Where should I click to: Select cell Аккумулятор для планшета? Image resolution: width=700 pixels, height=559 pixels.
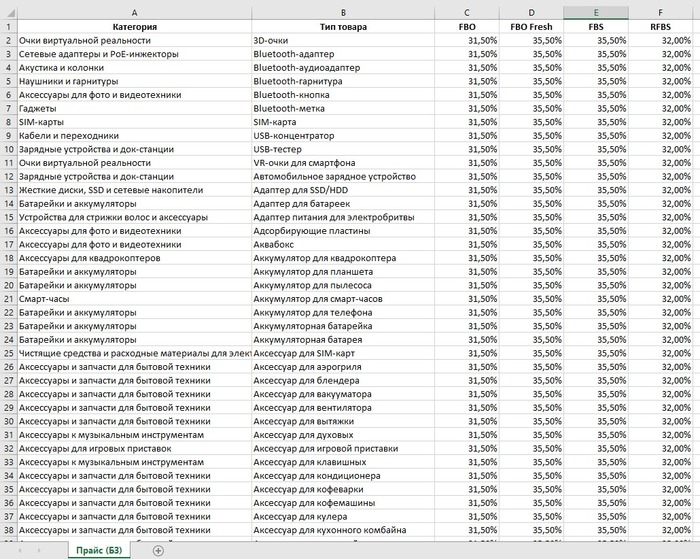(343, 272)
